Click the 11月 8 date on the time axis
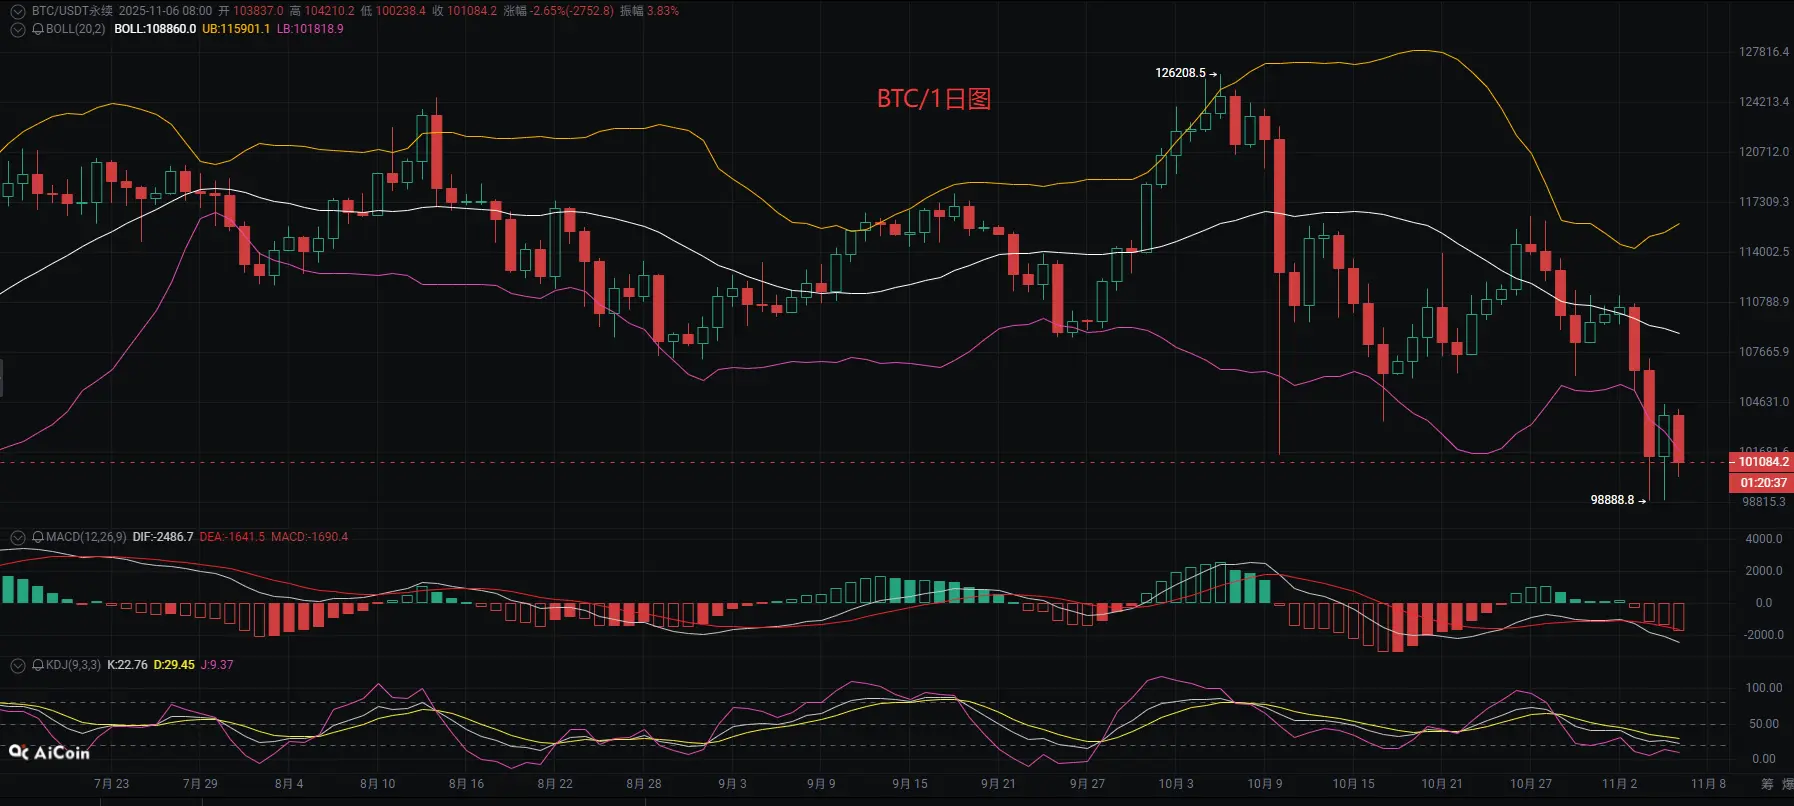The width and height of the screenshot is (1794, 806). coord(1708,784)
